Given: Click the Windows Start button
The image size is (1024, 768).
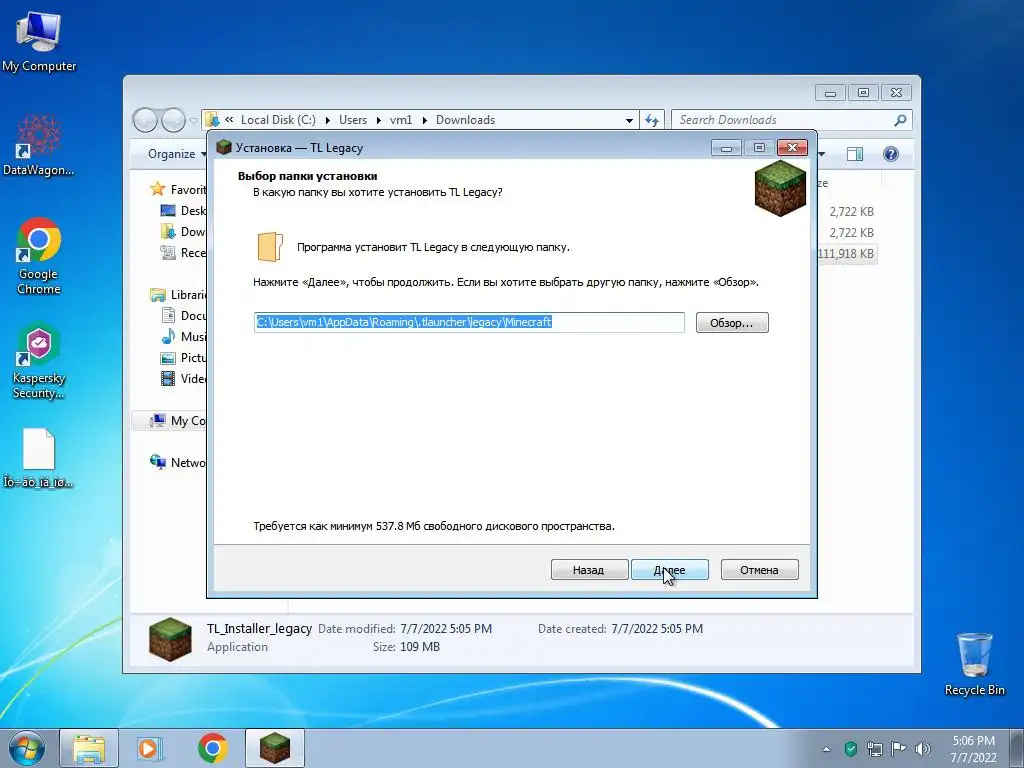Looking at the screenshot, I should click(x=26, y=748).
